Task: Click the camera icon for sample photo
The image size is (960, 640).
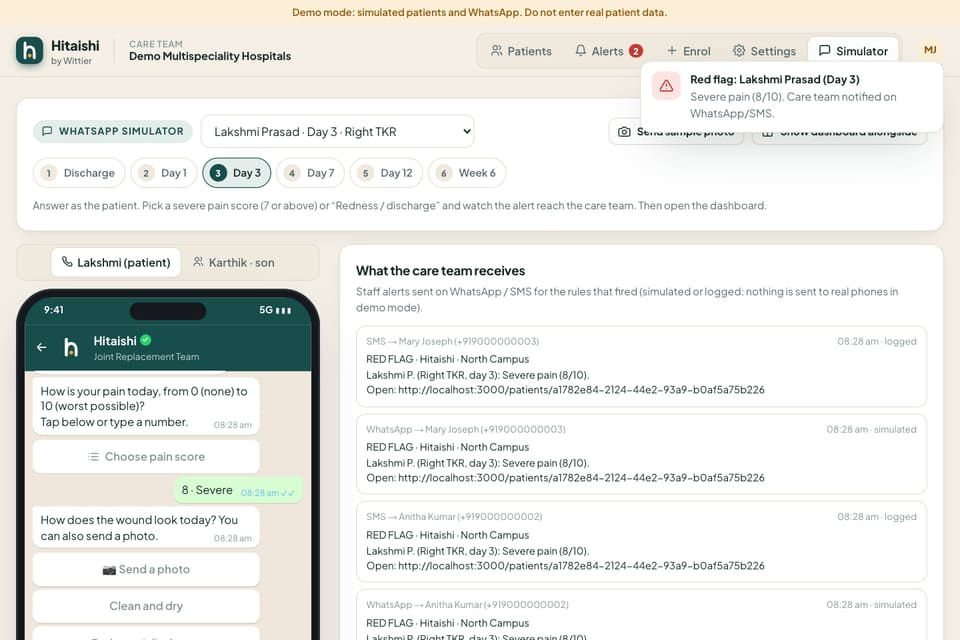Action: [x=624, y=132]
